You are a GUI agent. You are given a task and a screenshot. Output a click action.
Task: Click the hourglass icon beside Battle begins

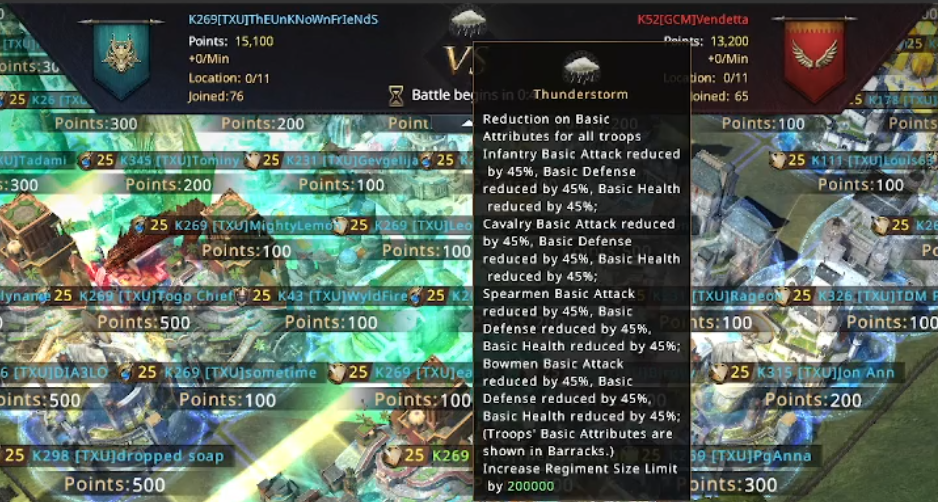396,96
